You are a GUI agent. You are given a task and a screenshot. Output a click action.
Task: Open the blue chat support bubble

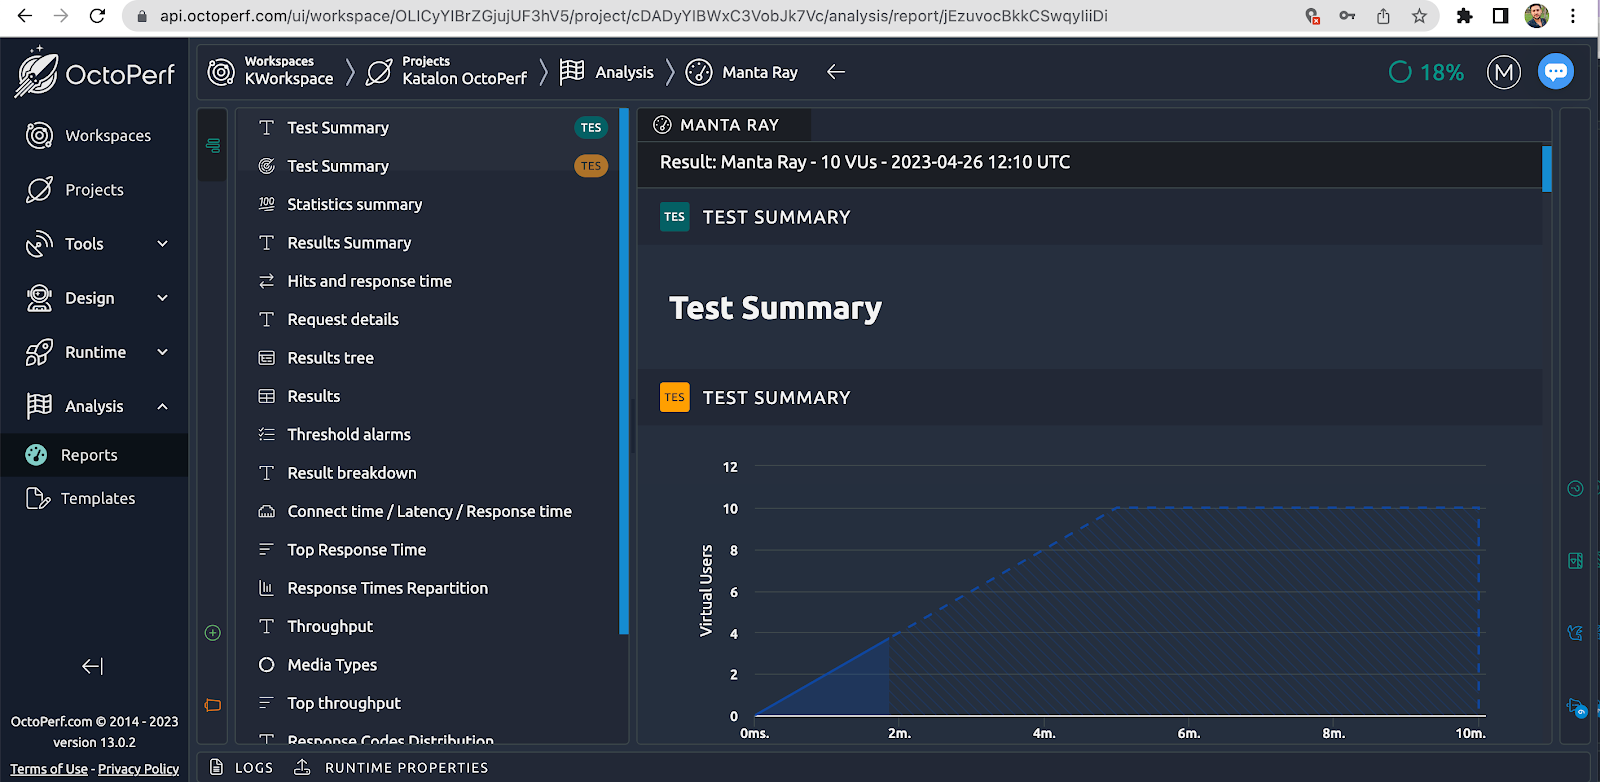[x=1555, y=72]
